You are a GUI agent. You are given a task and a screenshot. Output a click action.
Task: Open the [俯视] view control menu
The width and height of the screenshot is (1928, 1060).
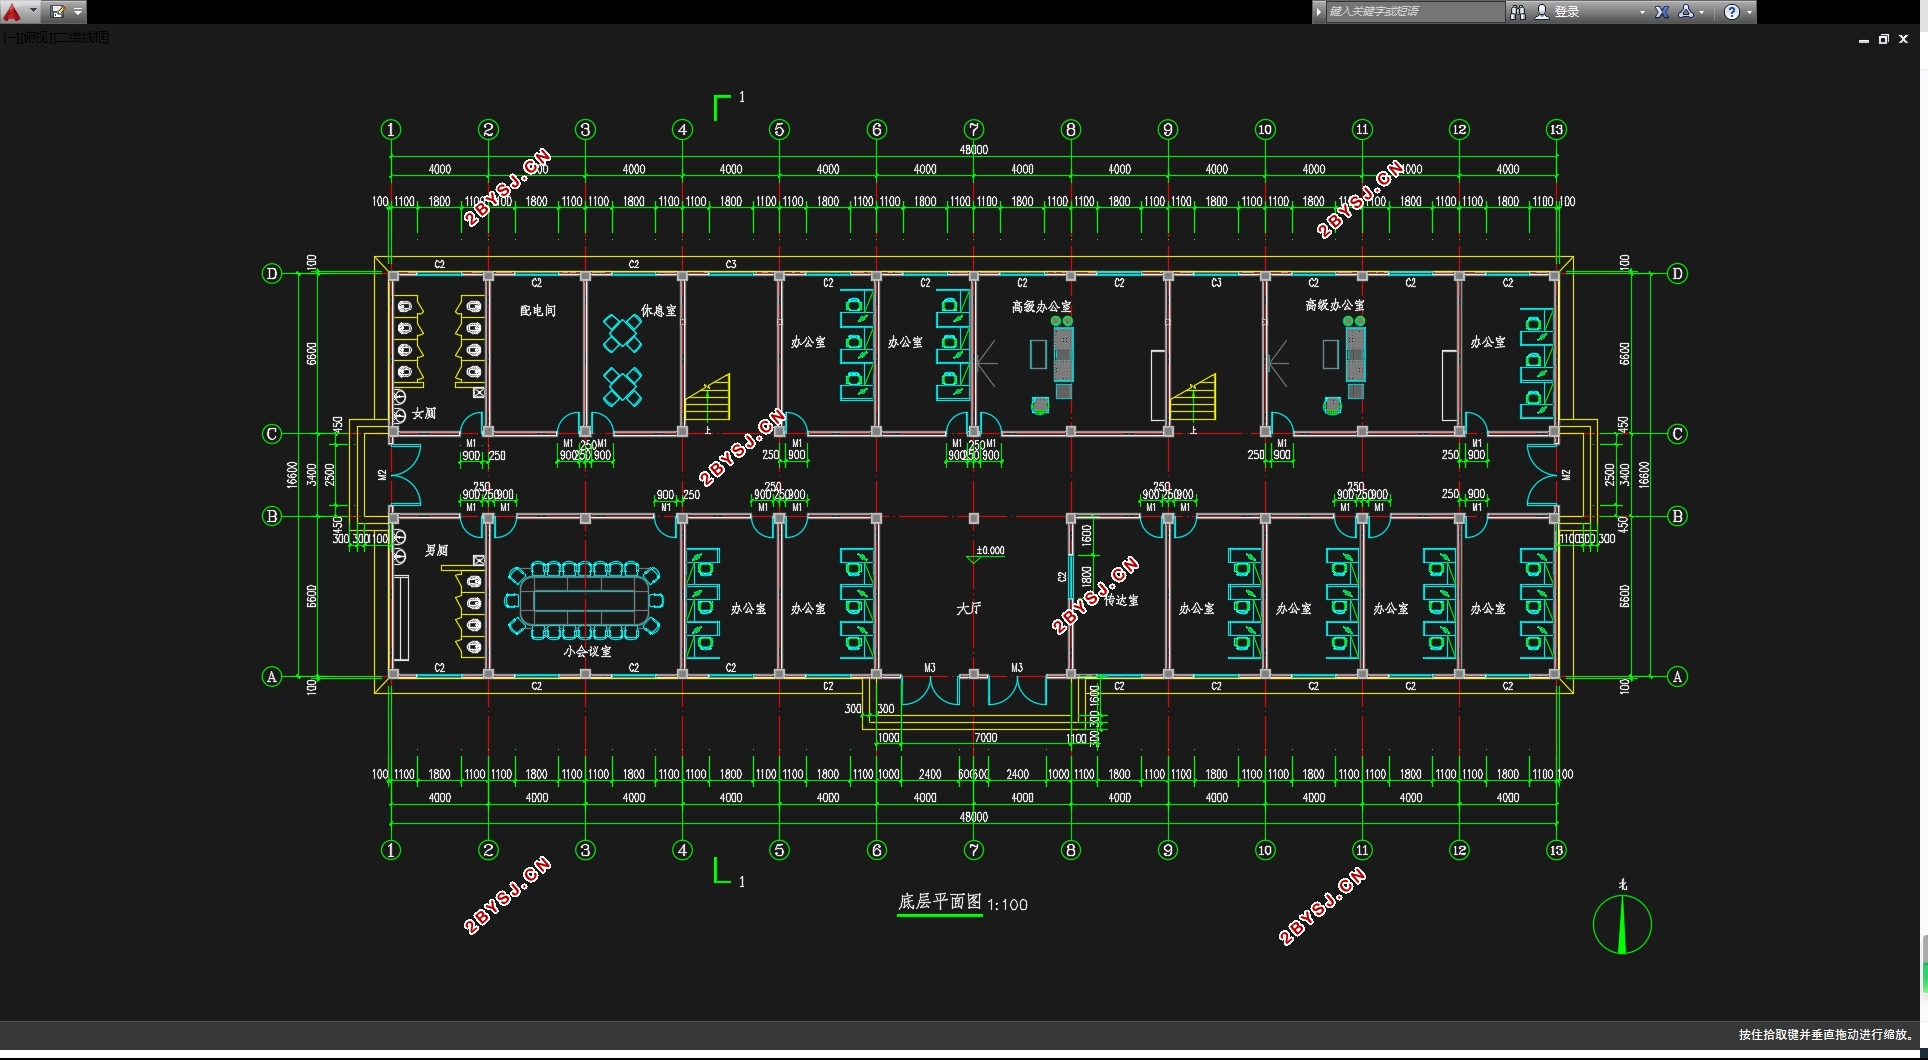(x=35, y=38)
